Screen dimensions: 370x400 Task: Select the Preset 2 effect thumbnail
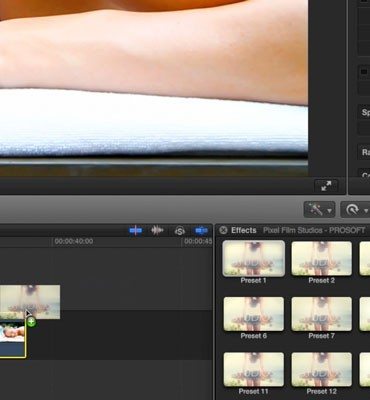pyautogui.click(x=321, y=259)
